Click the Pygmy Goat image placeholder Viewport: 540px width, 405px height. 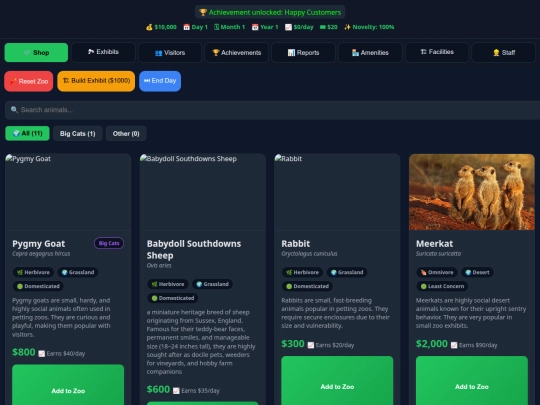[68, 192]
